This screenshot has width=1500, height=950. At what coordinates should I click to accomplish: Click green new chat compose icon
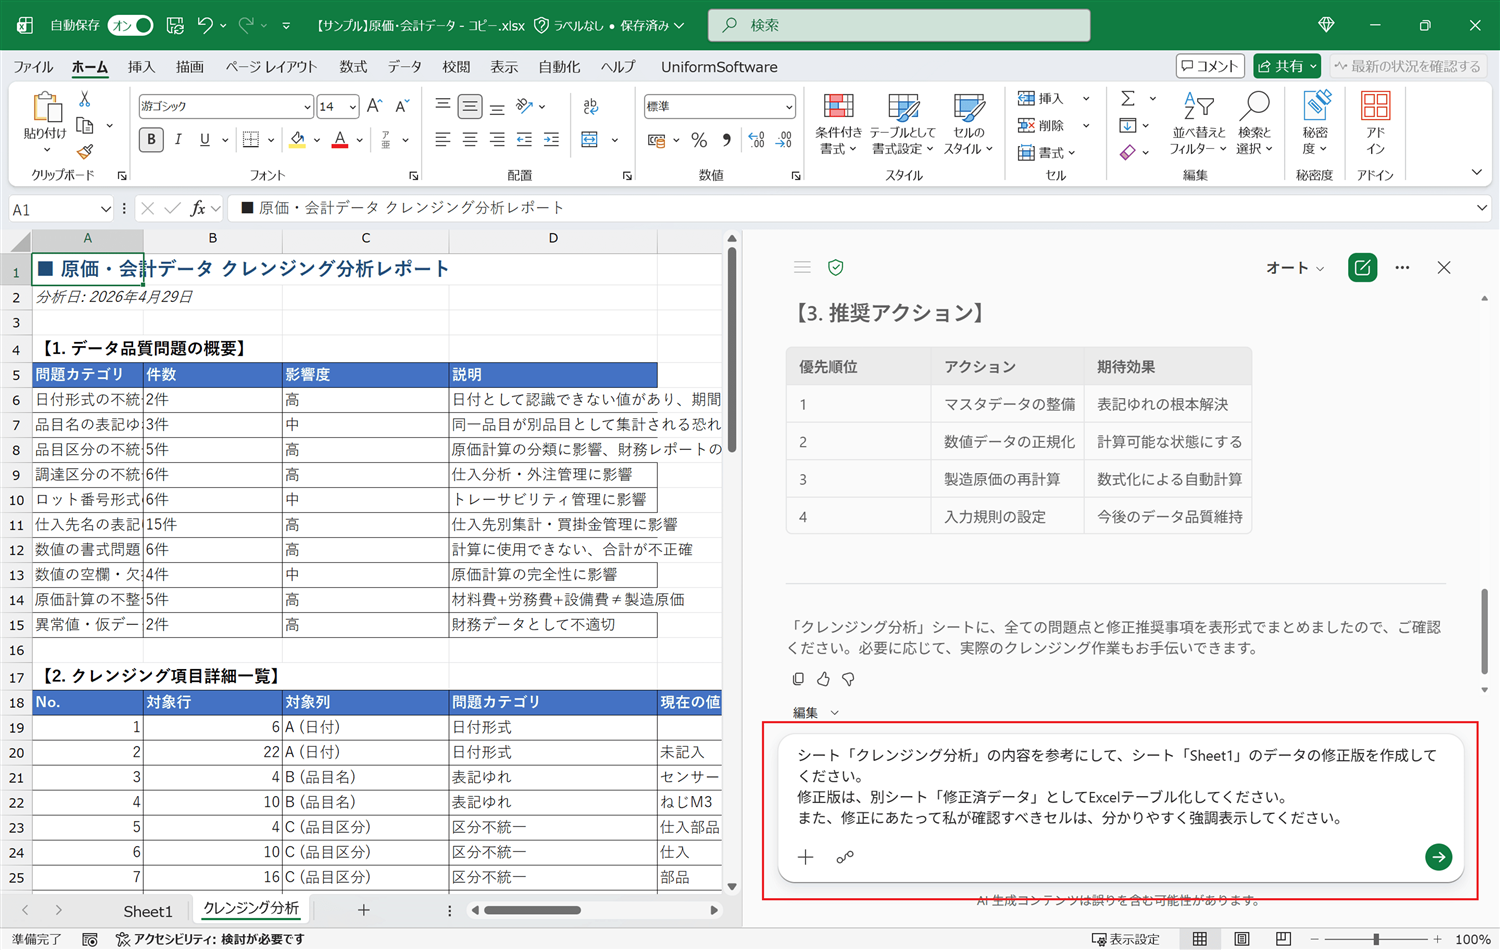point(1362,268)
